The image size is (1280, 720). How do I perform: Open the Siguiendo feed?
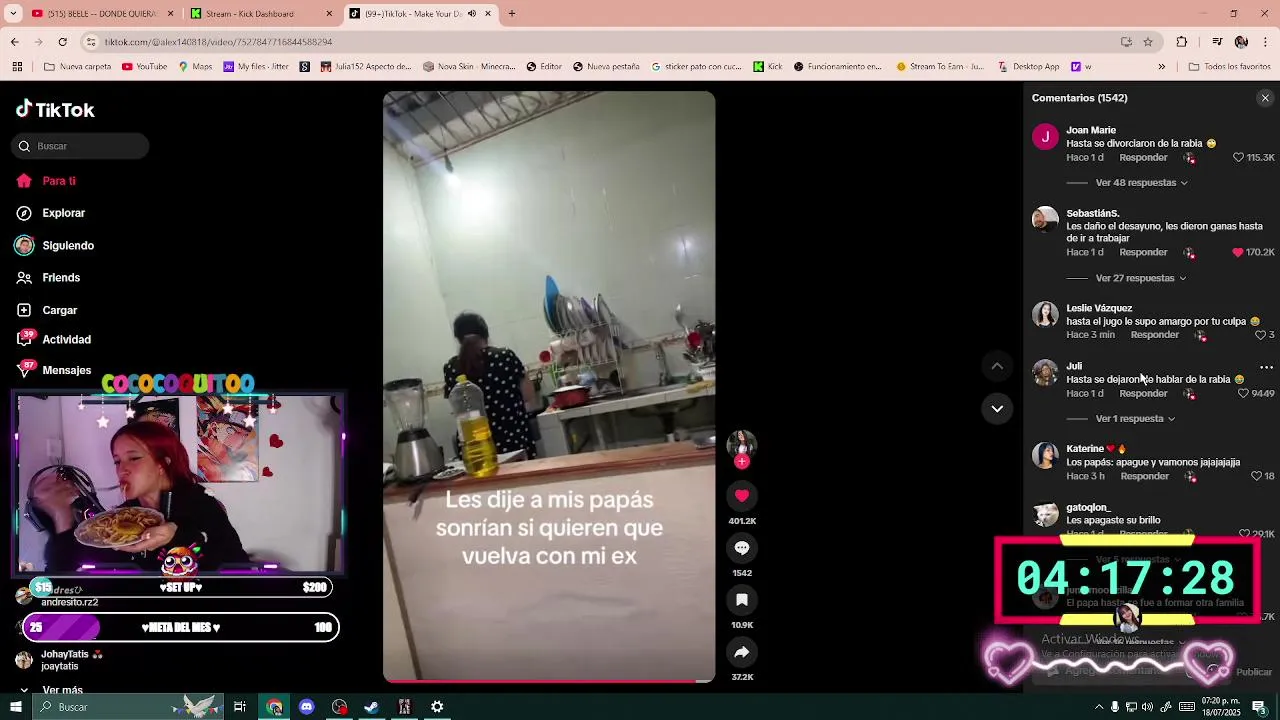54,245
